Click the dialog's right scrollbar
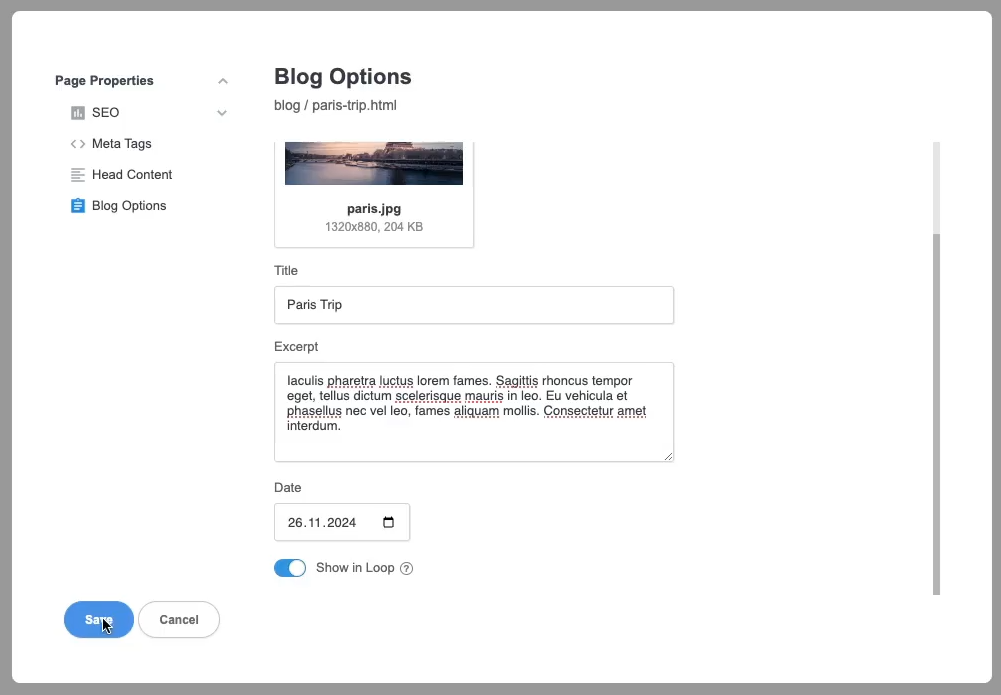The width and height of the screenshot is (1001, 695). coord(937,400)
